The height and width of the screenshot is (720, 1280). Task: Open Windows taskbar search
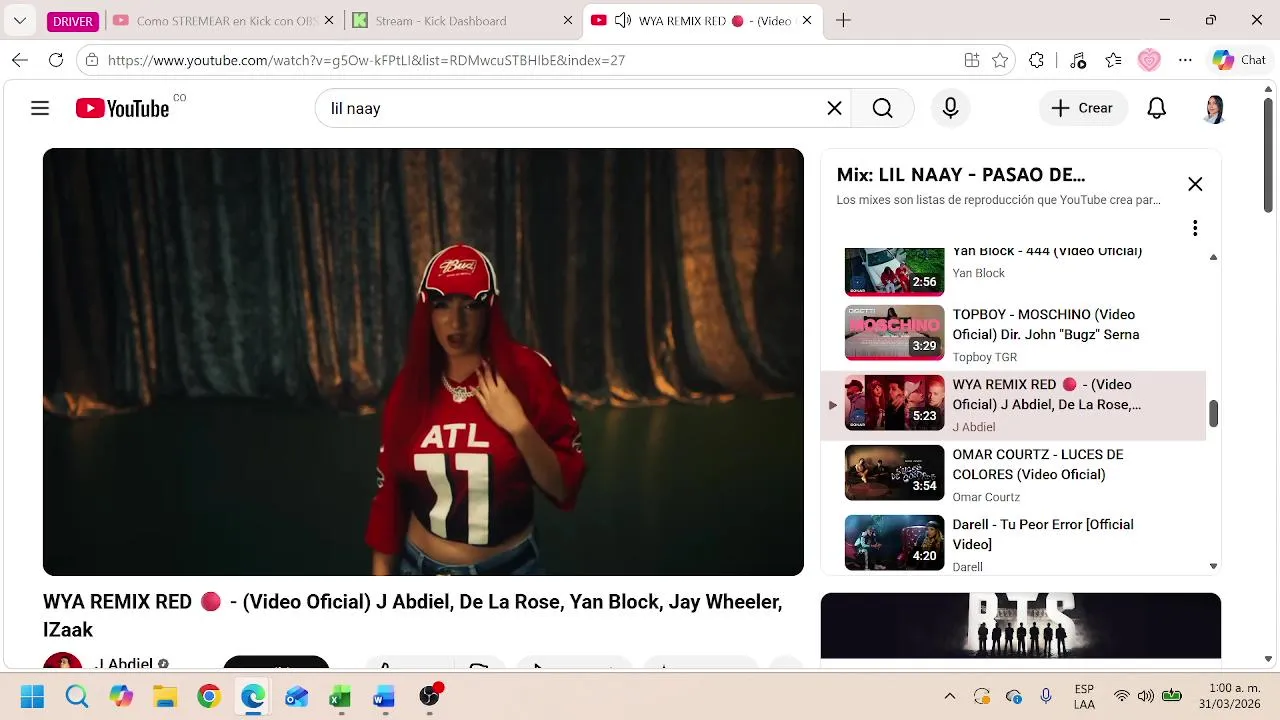77,696
